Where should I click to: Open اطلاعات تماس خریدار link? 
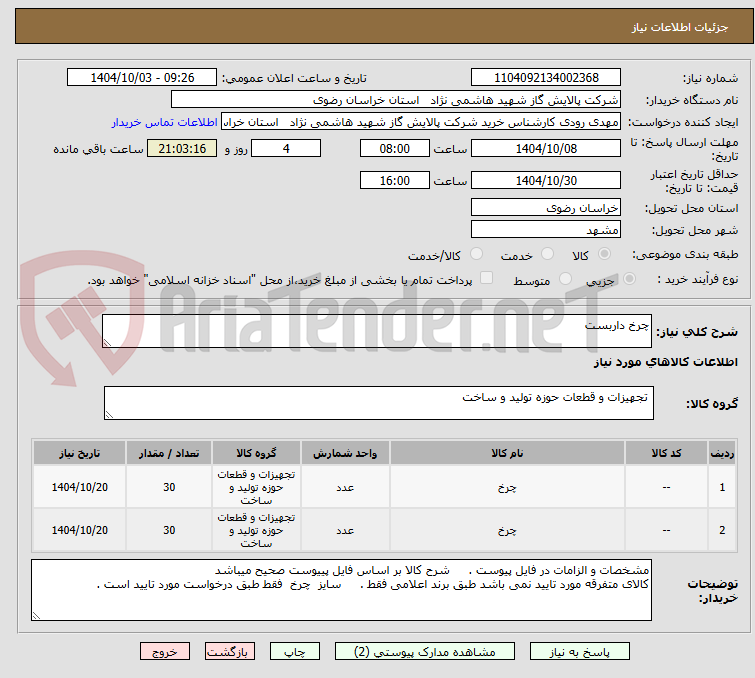point(165,122)
